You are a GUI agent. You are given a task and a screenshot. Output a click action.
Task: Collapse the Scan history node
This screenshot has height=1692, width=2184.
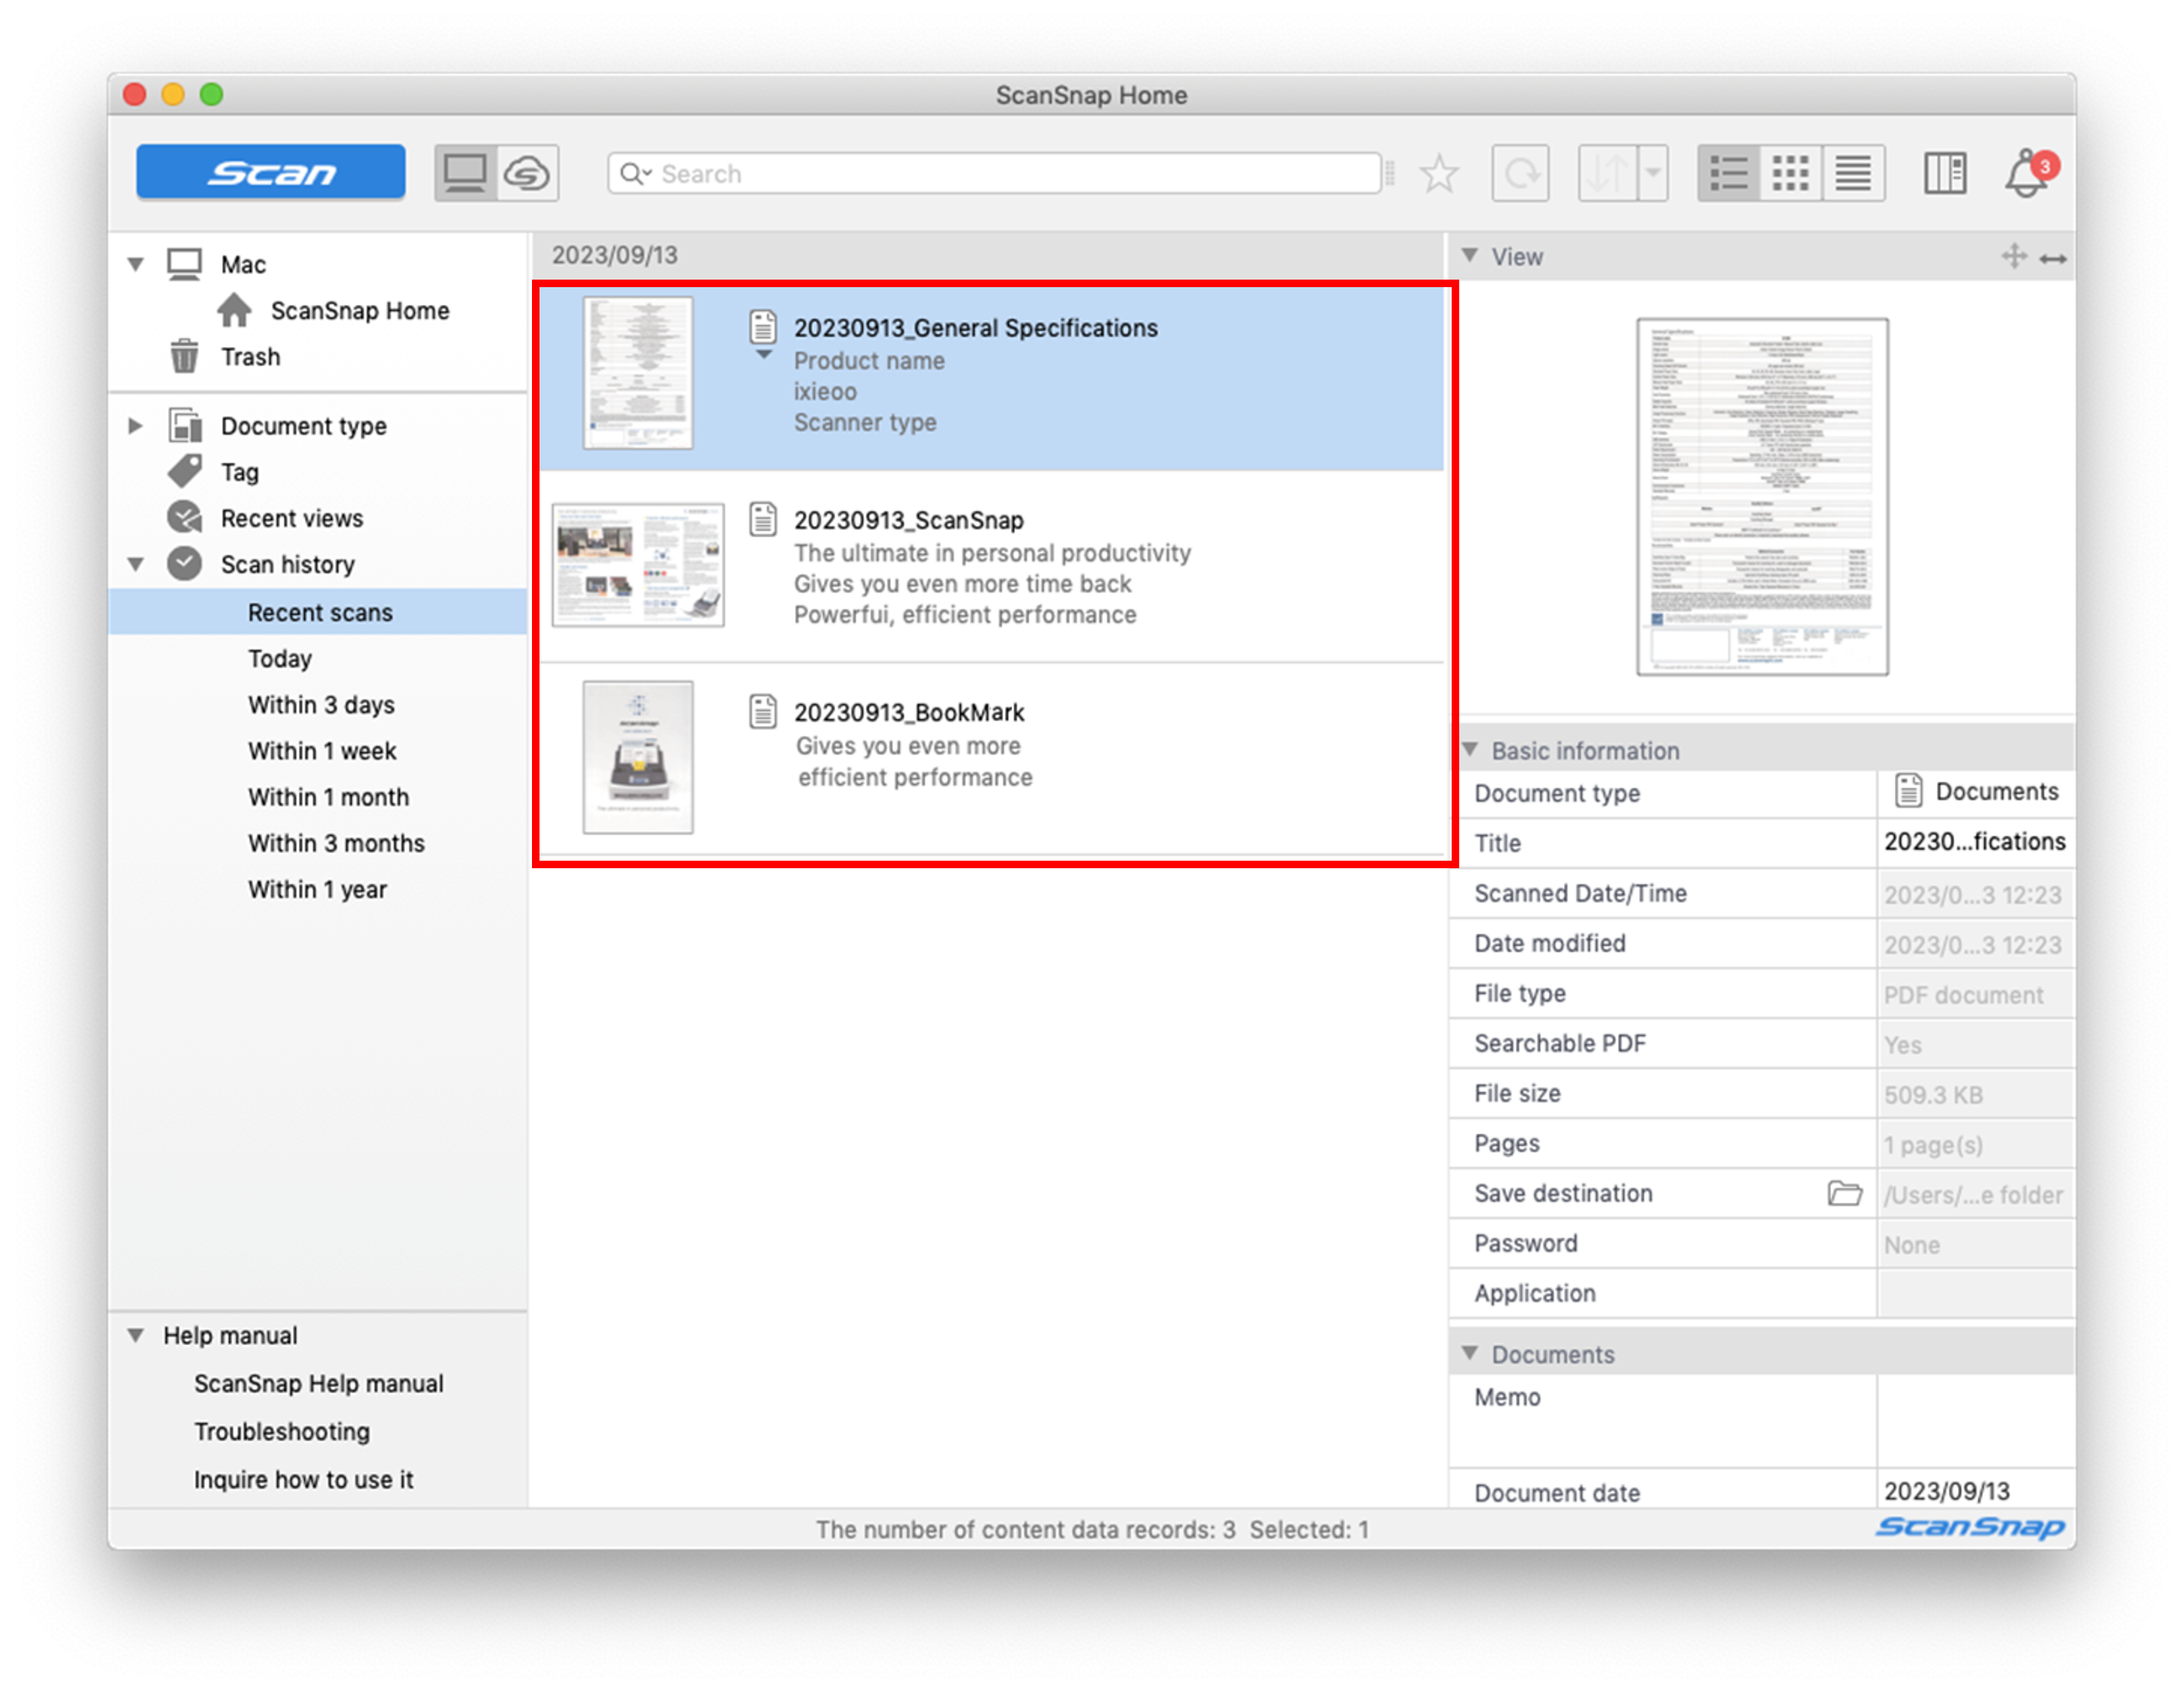[x=136, y=564]
